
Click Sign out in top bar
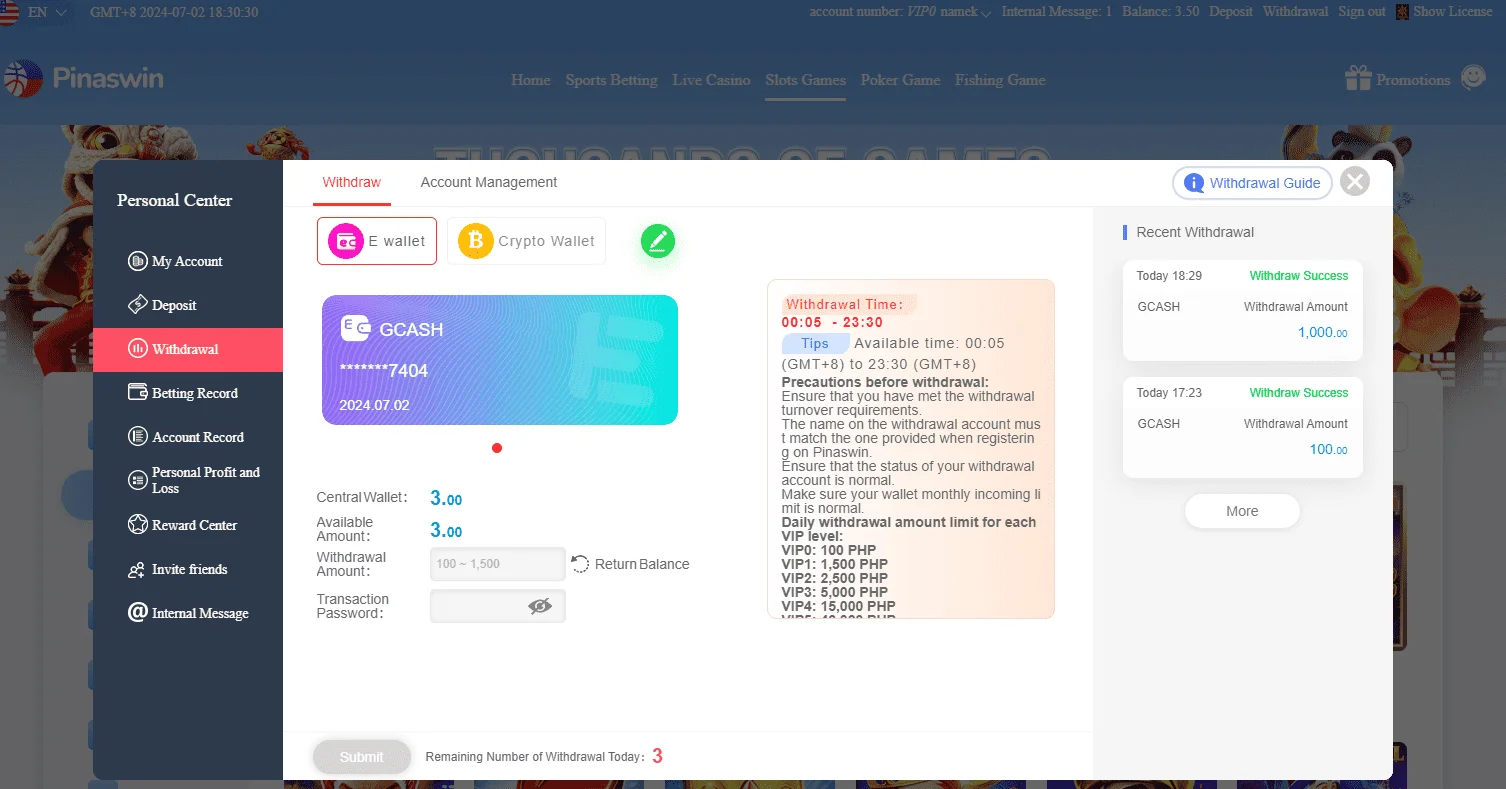(x=1362, y=12)
